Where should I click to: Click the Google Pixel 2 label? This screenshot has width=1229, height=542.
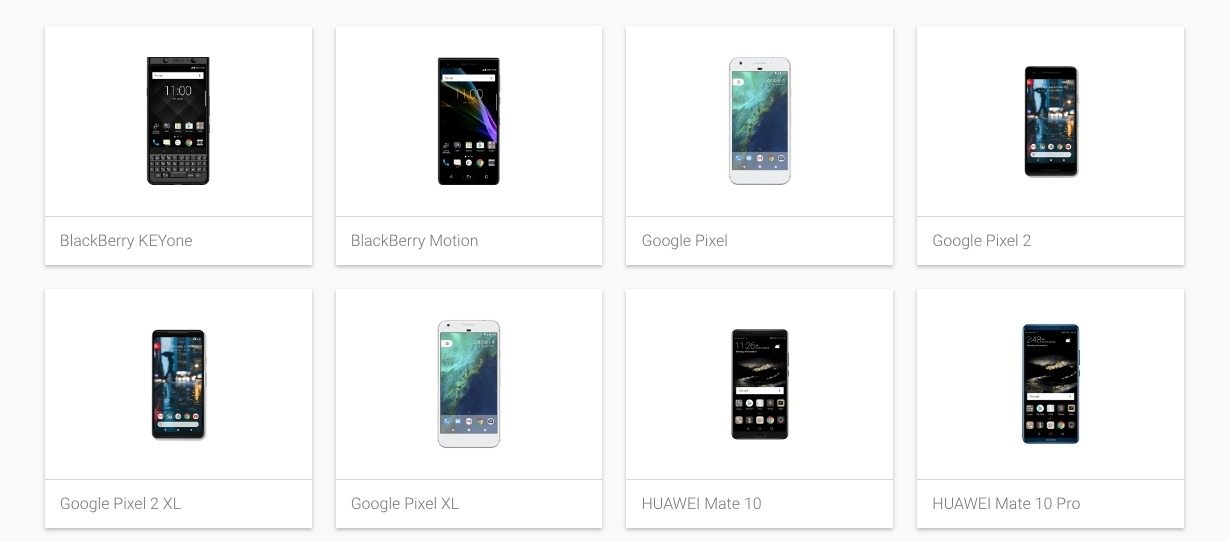(981, 241)
